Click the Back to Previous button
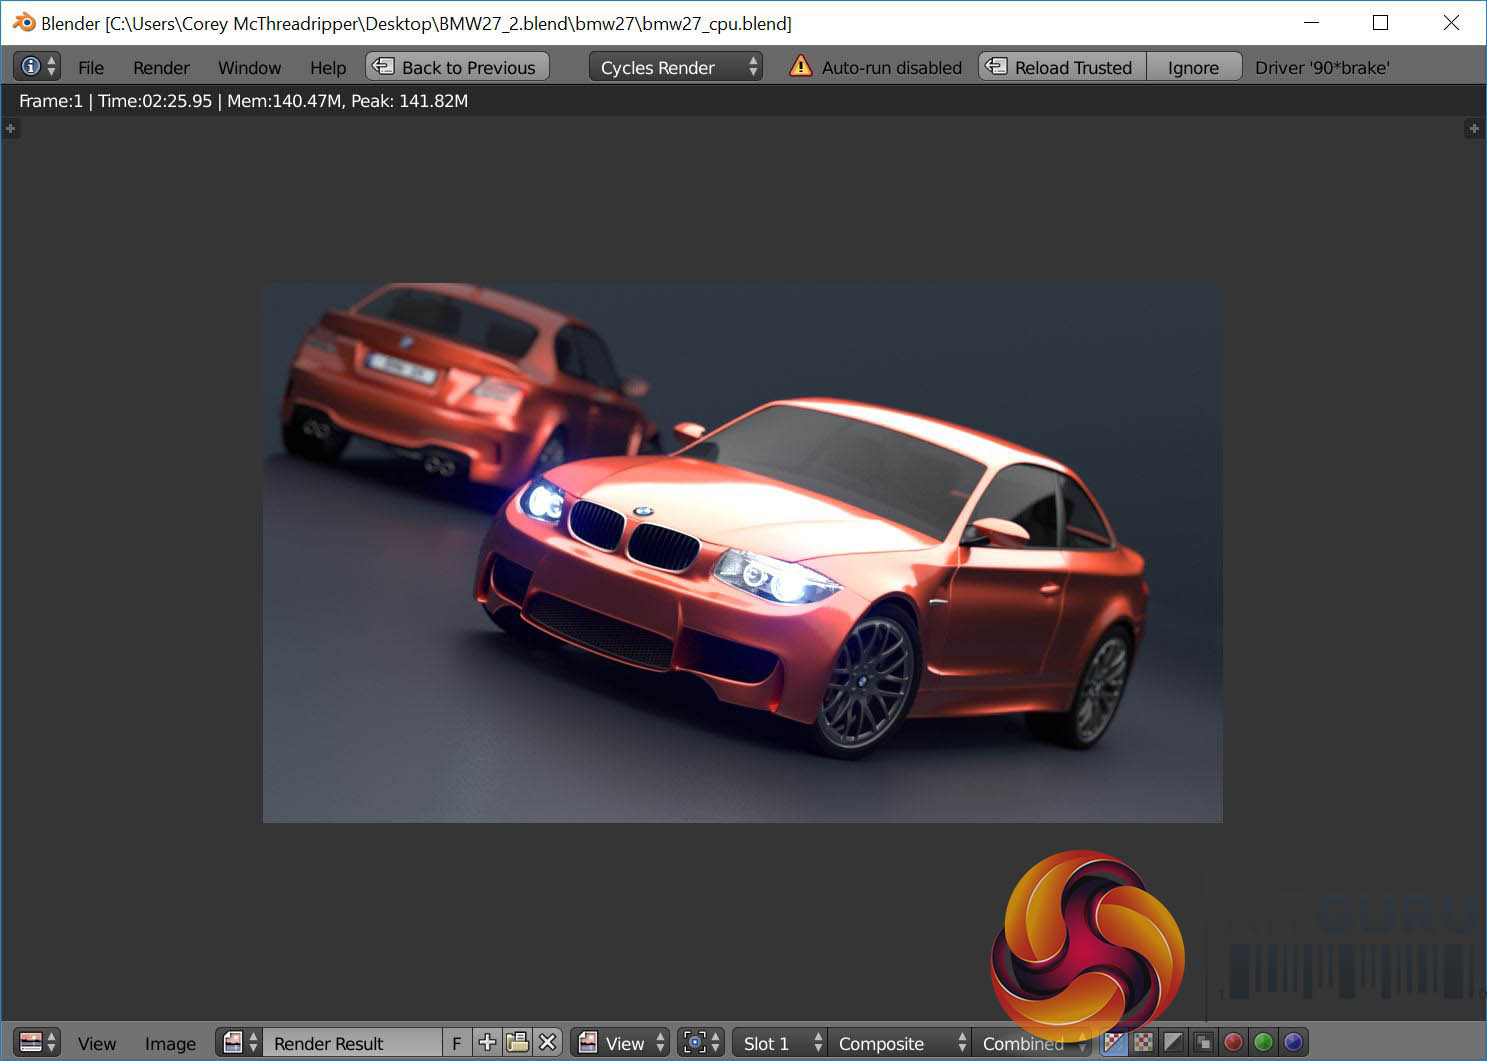 coord(457,67)
